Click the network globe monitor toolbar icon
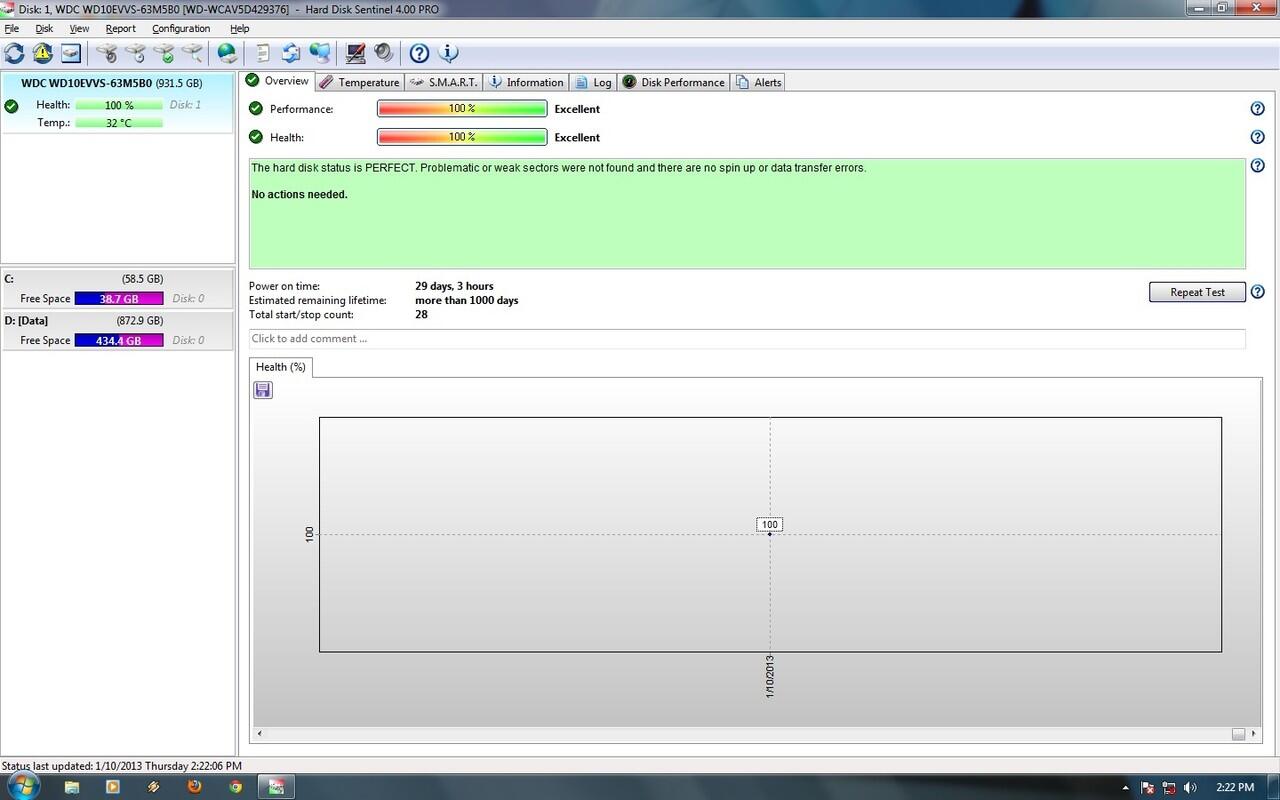The height and width of the screenshot is (800, 1280). (320, 53)
